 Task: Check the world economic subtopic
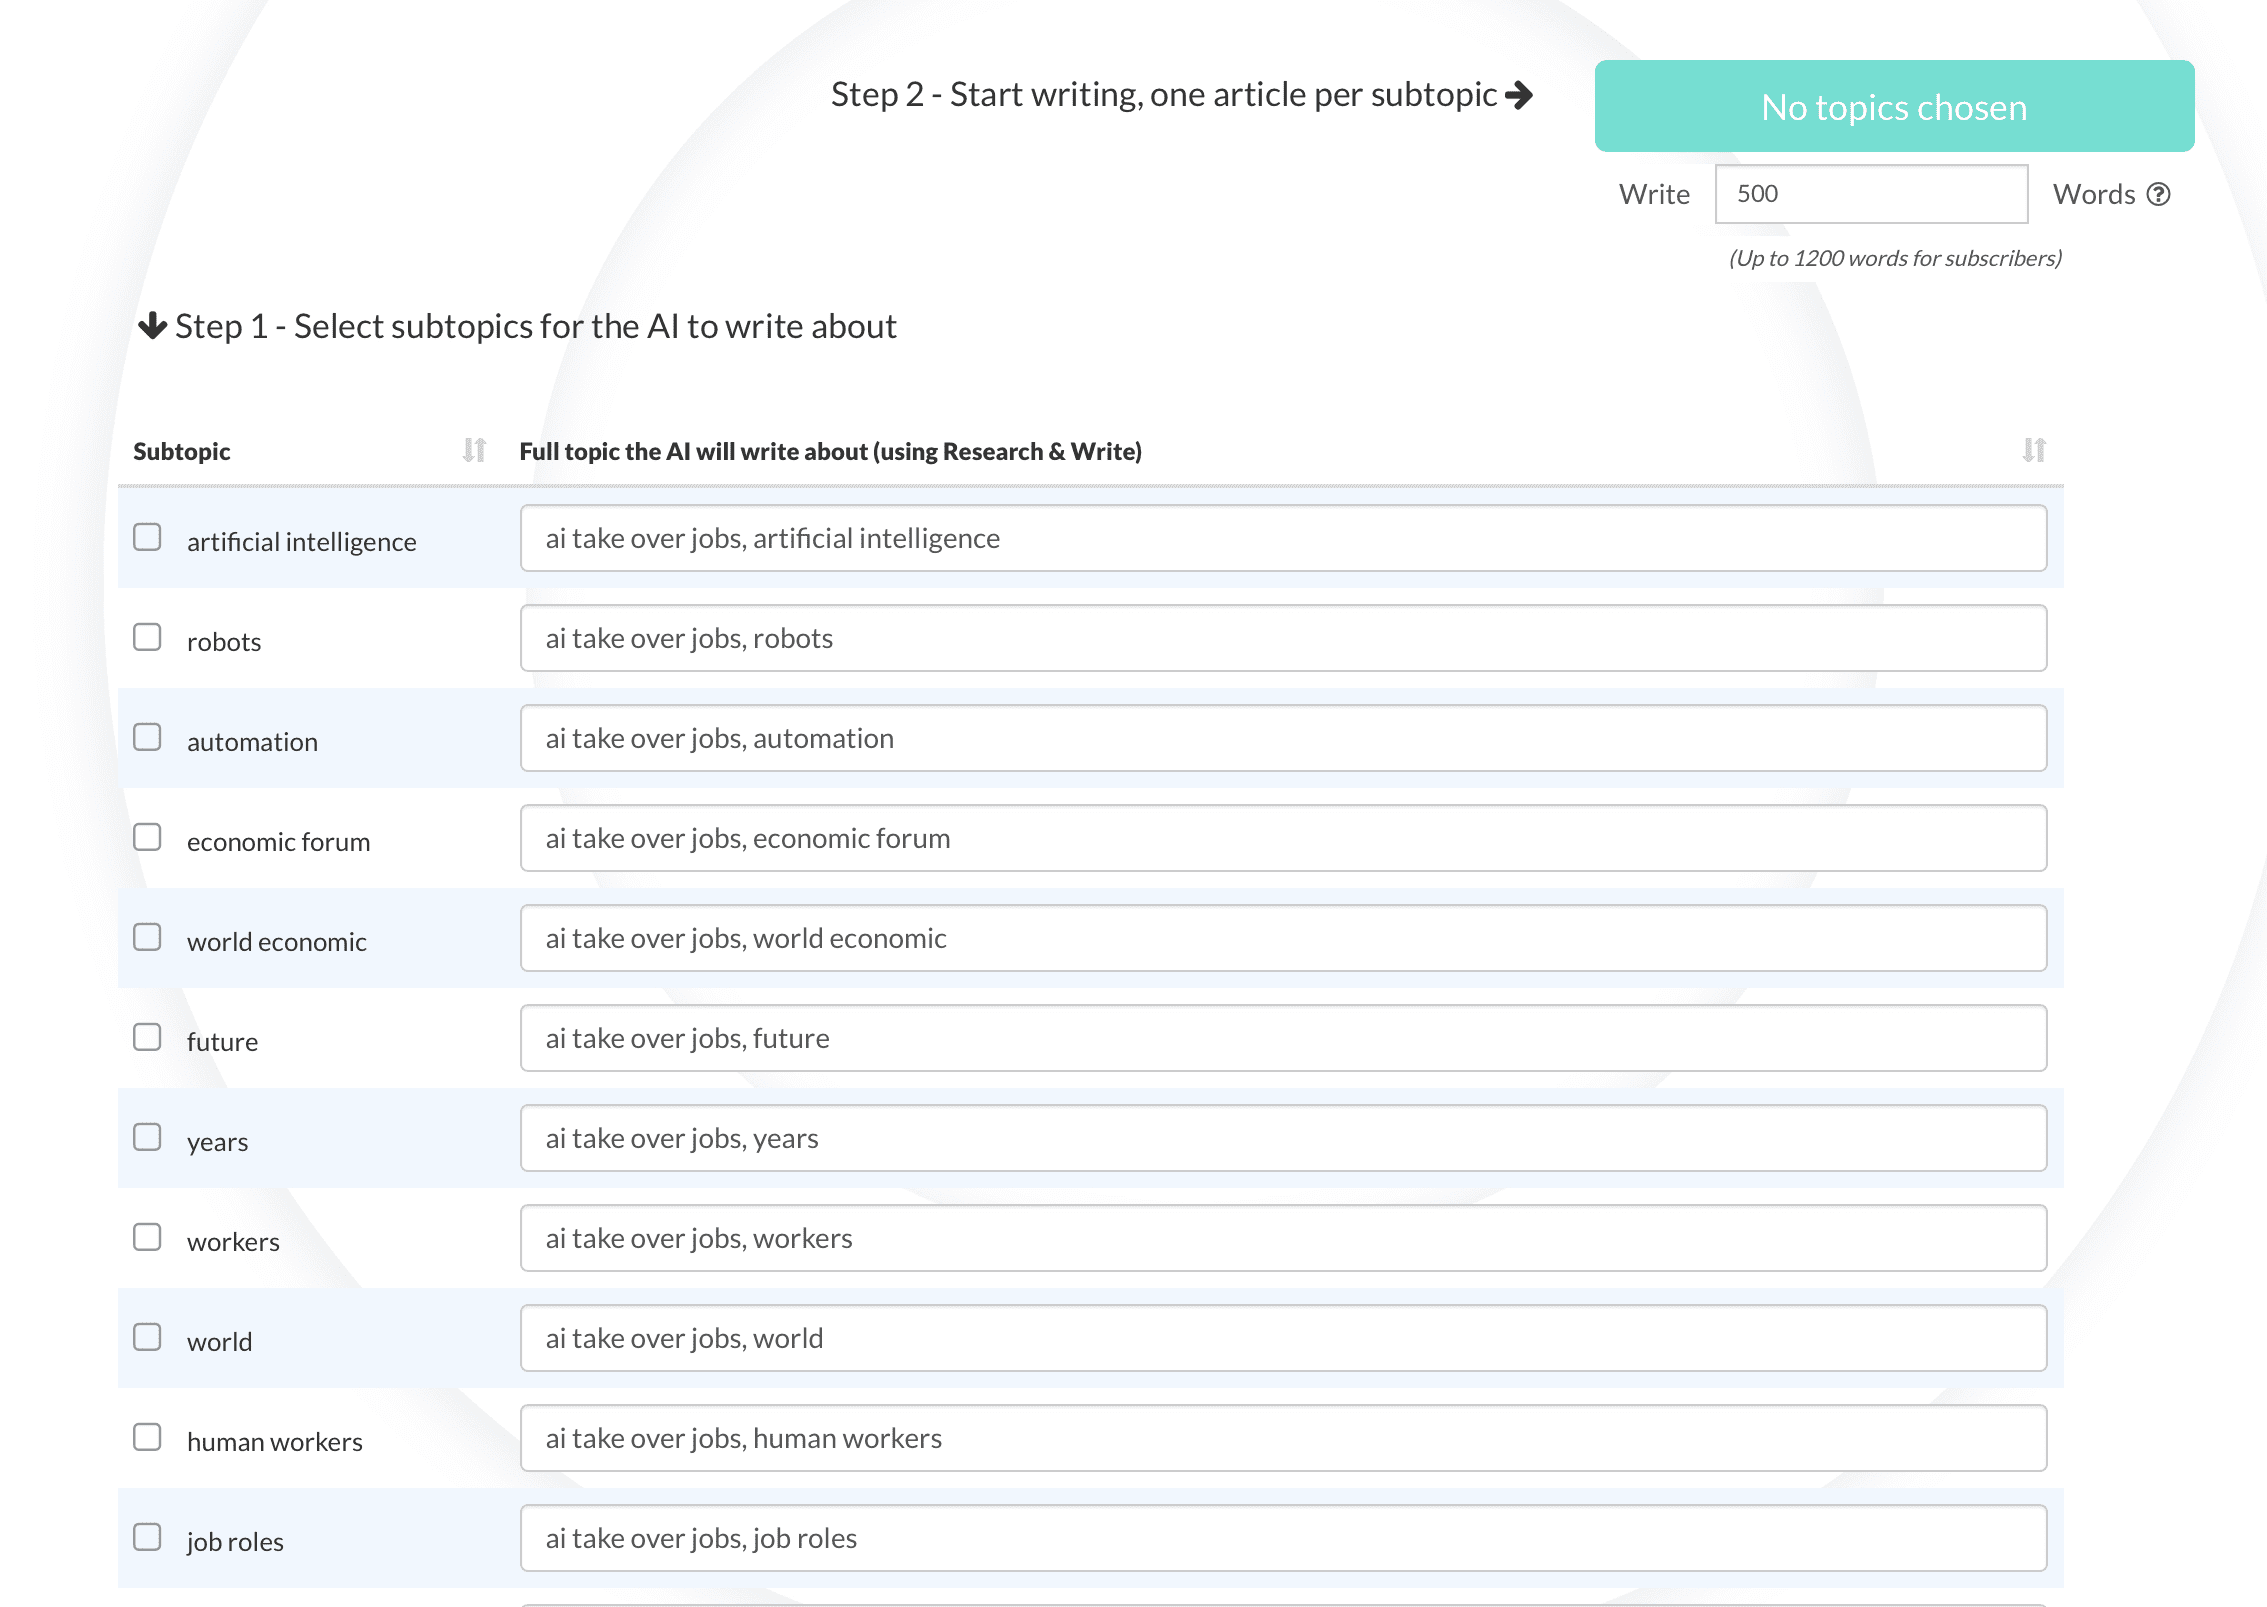[148, 938]
